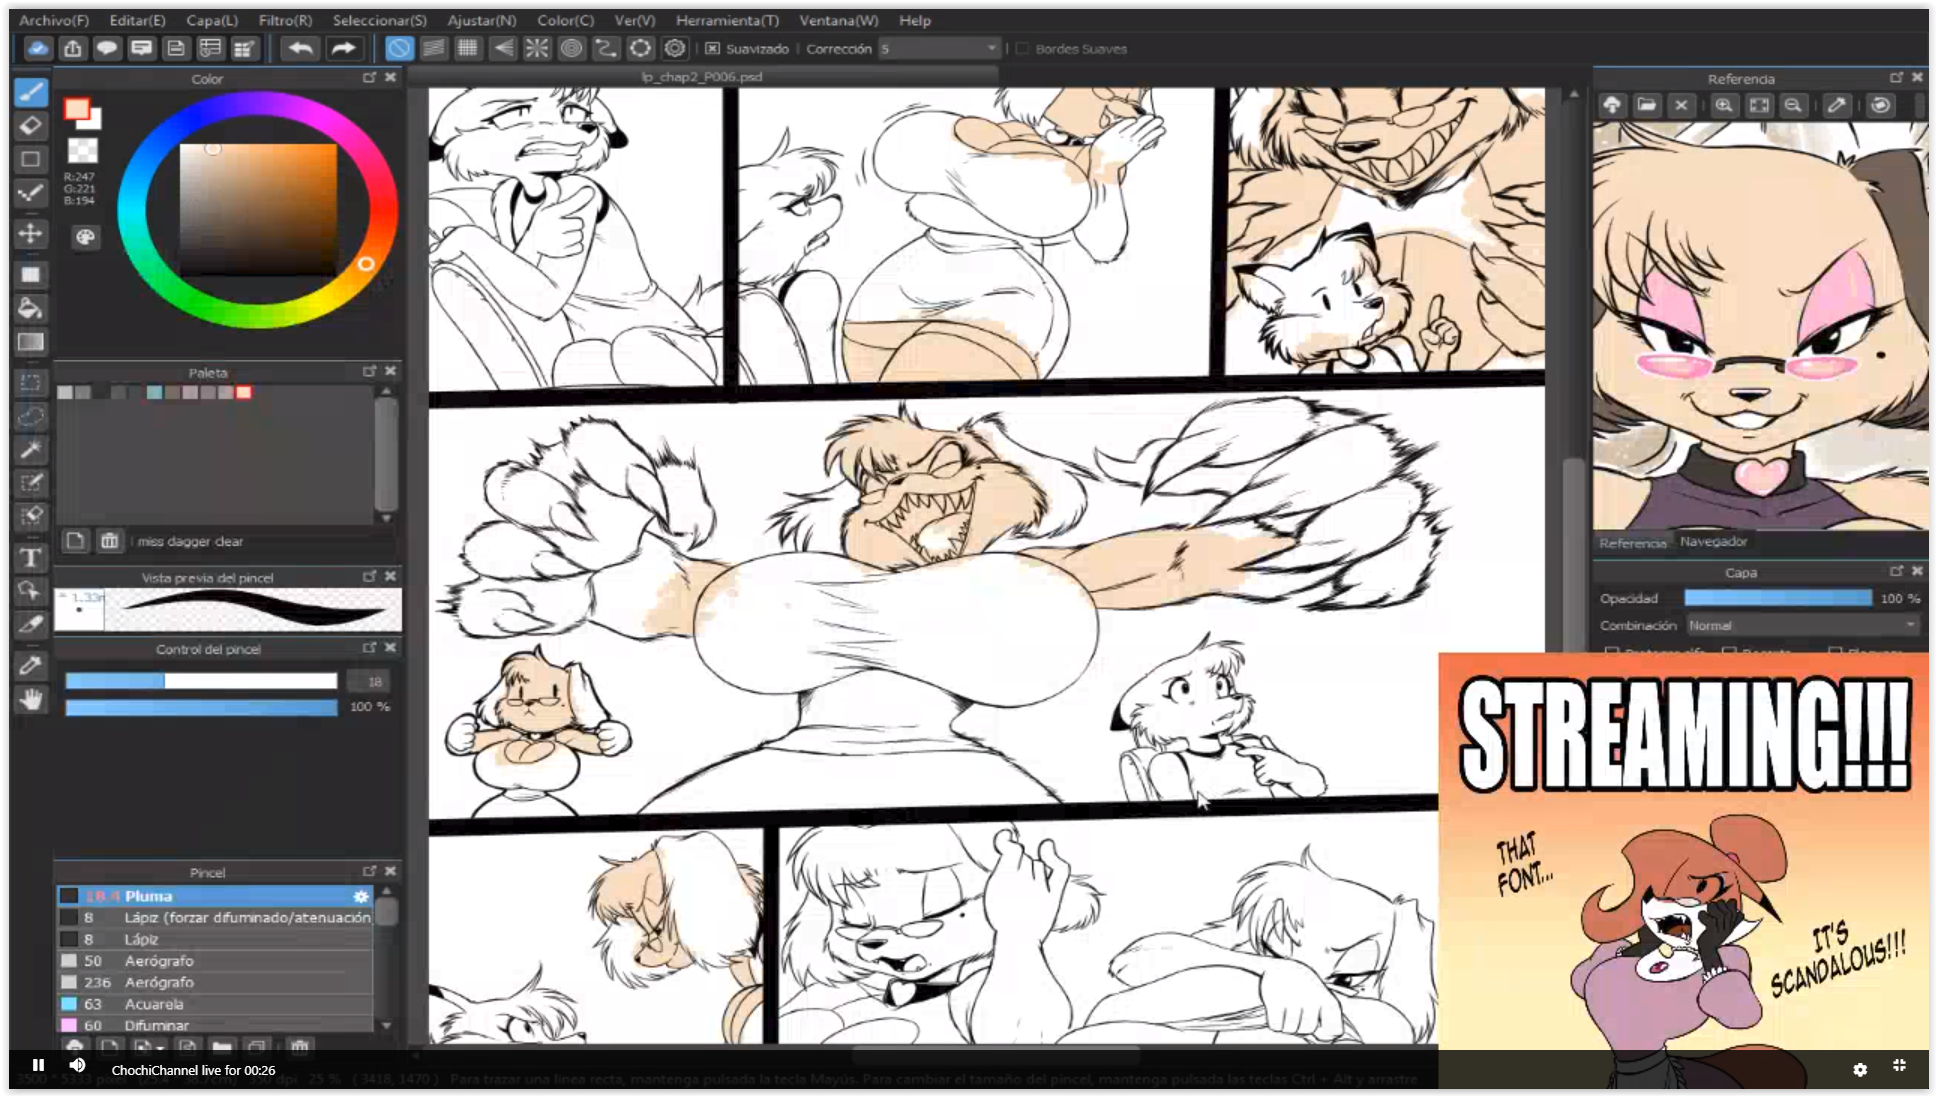Image resolution: width=1937 pixels, height=1097 pixels.
Task: Select the Lápiz brush entry
Action: pos(141,939)
